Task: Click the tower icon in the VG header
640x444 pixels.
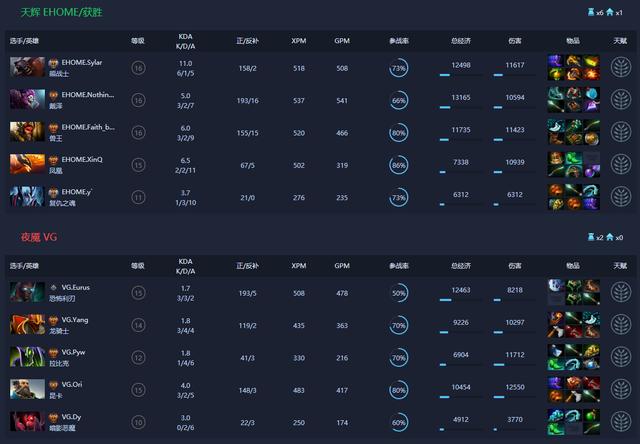Action: pos(591,237)
